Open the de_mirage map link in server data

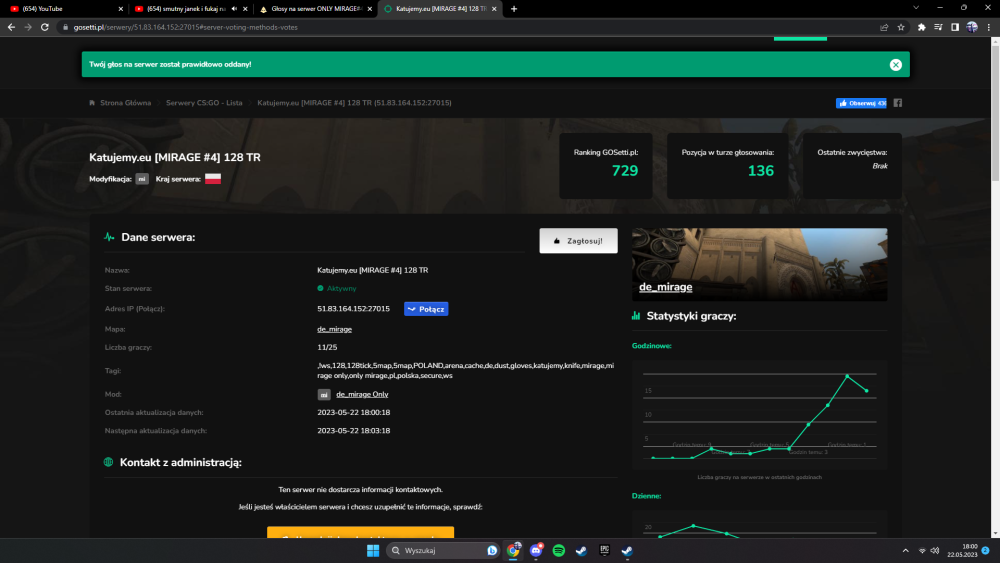coord(334,329)
